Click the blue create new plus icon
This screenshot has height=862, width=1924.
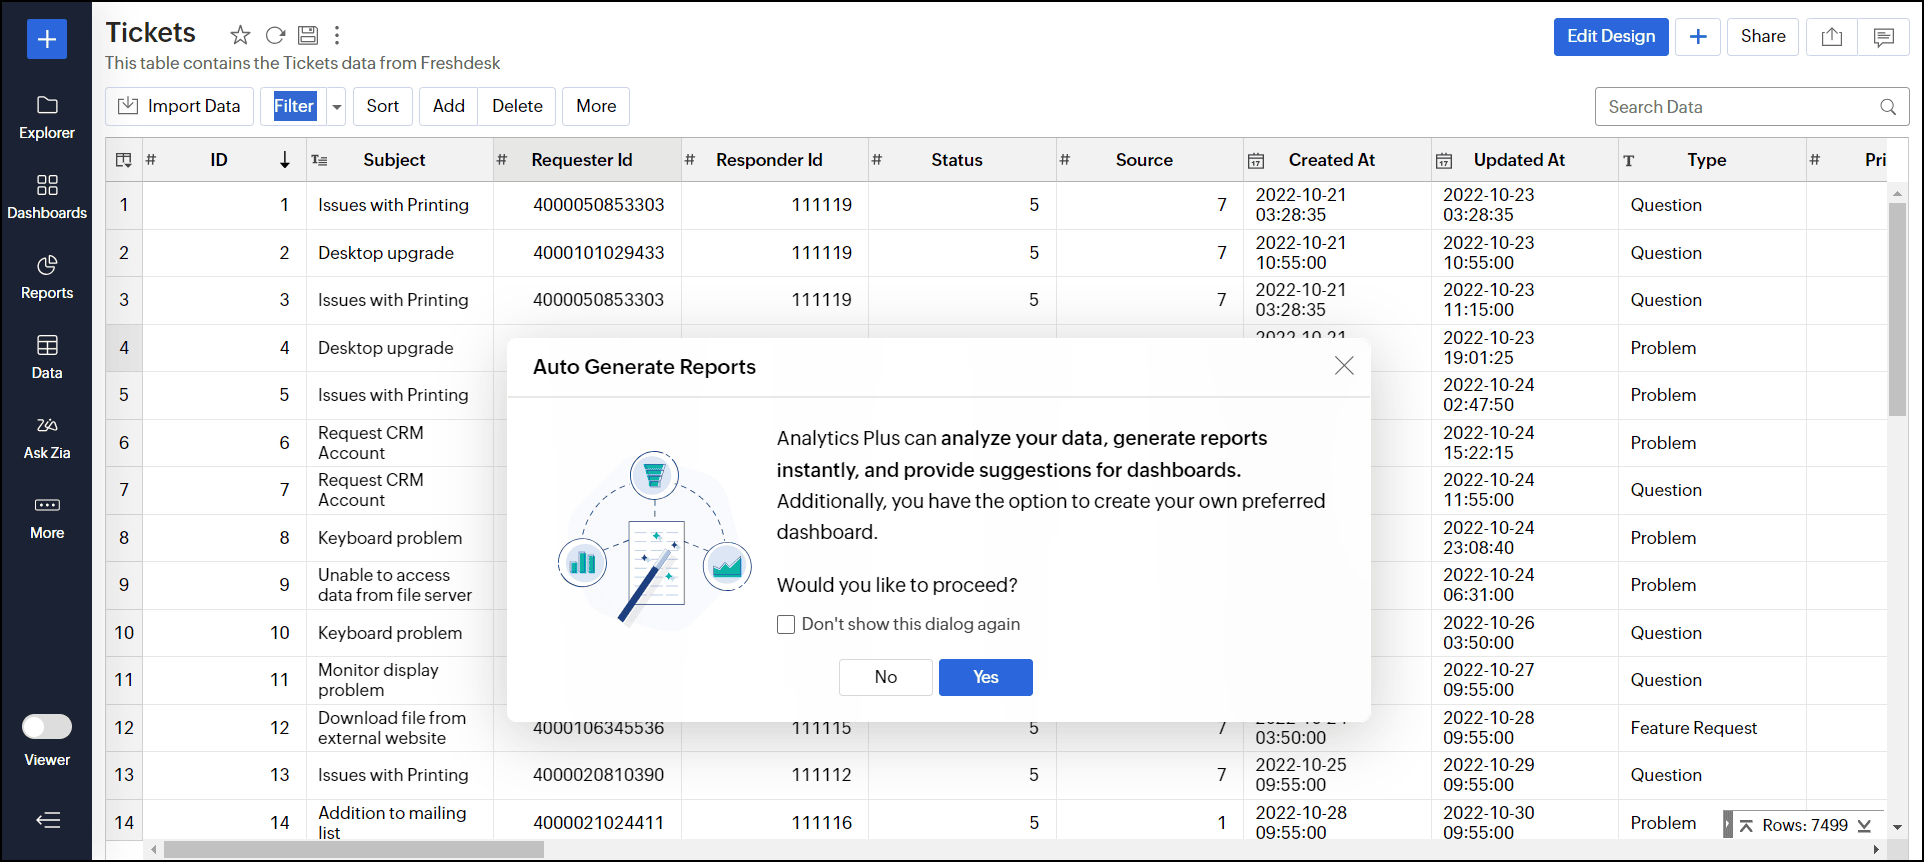47,39
